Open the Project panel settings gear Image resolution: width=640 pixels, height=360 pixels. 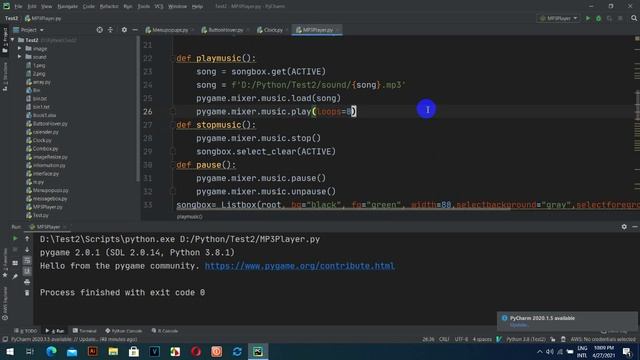pos(124,30)
